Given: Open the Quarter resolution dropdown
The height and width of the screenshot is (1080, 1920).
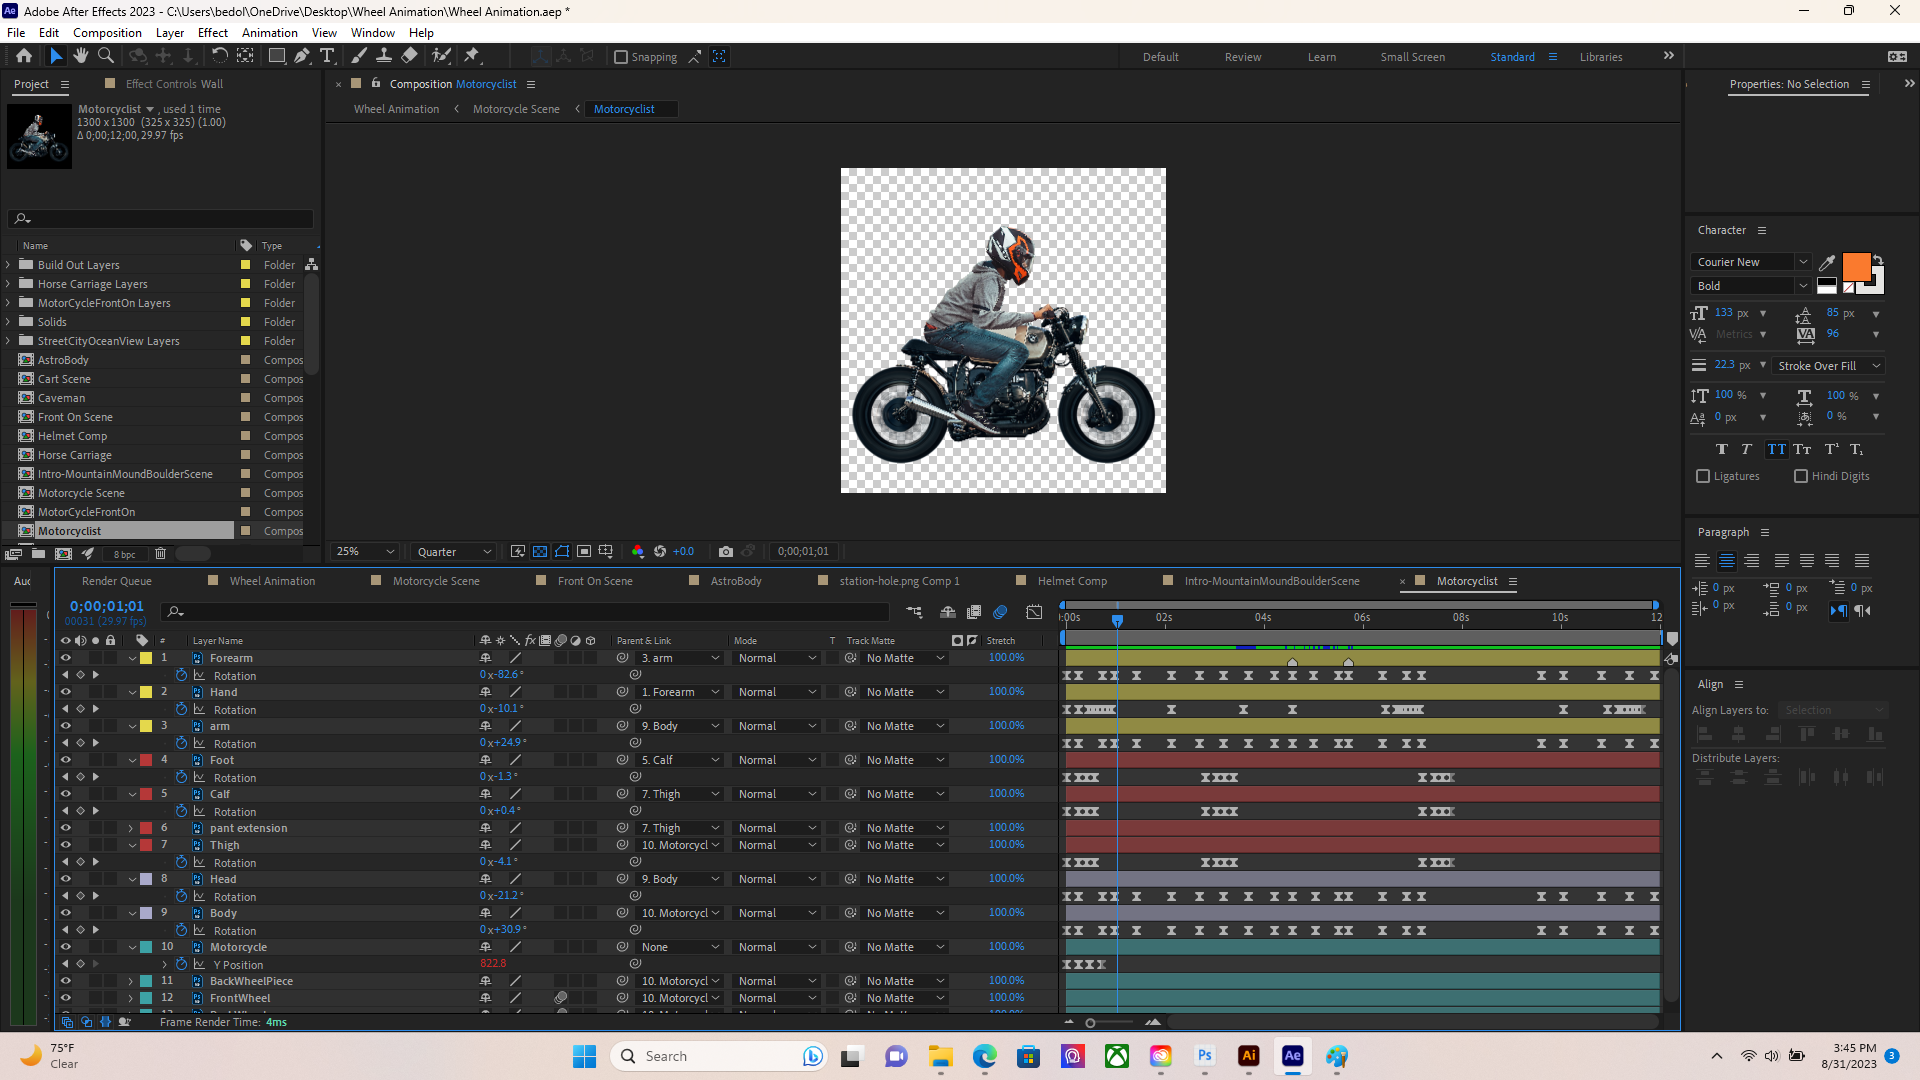Looking at the screenshot, I should pyautogui.click(x=454, y=551).
